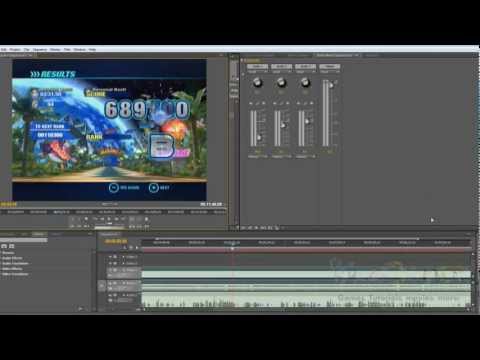
Task: Mute the third mixer track
Action: click(299, 104)
